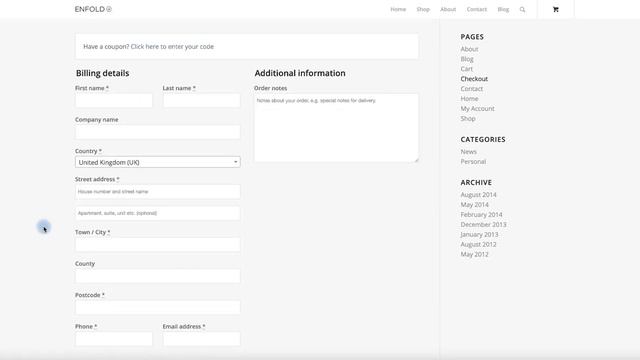
Task: Click into the Last name field
Action: pyautogui.click(x=202, y=100)
